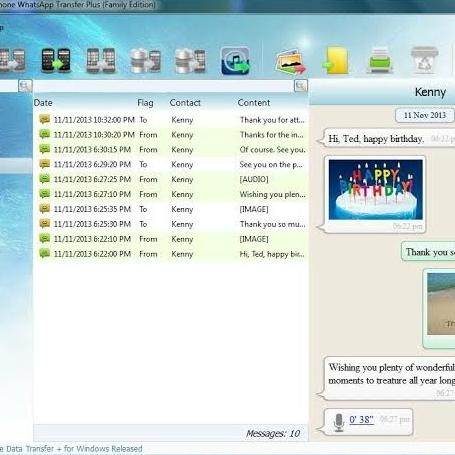This screenshot has height=455, width=455.
Task: Select the [IMAGE] message at 6:22:10 PM
Action: pyautogui.click(x=172, y=239)
